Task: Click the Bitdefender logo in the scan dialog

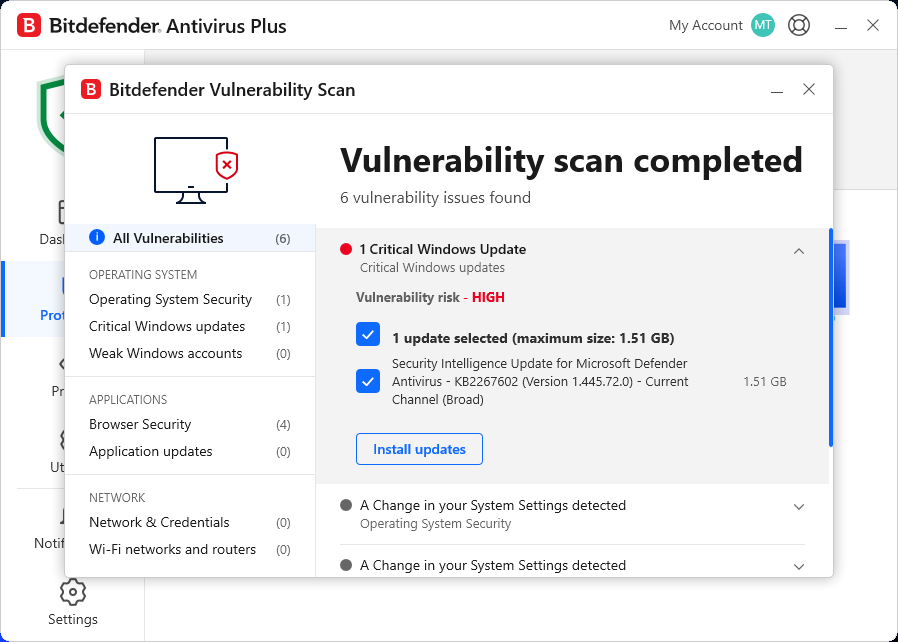Action: coord(91,89)
